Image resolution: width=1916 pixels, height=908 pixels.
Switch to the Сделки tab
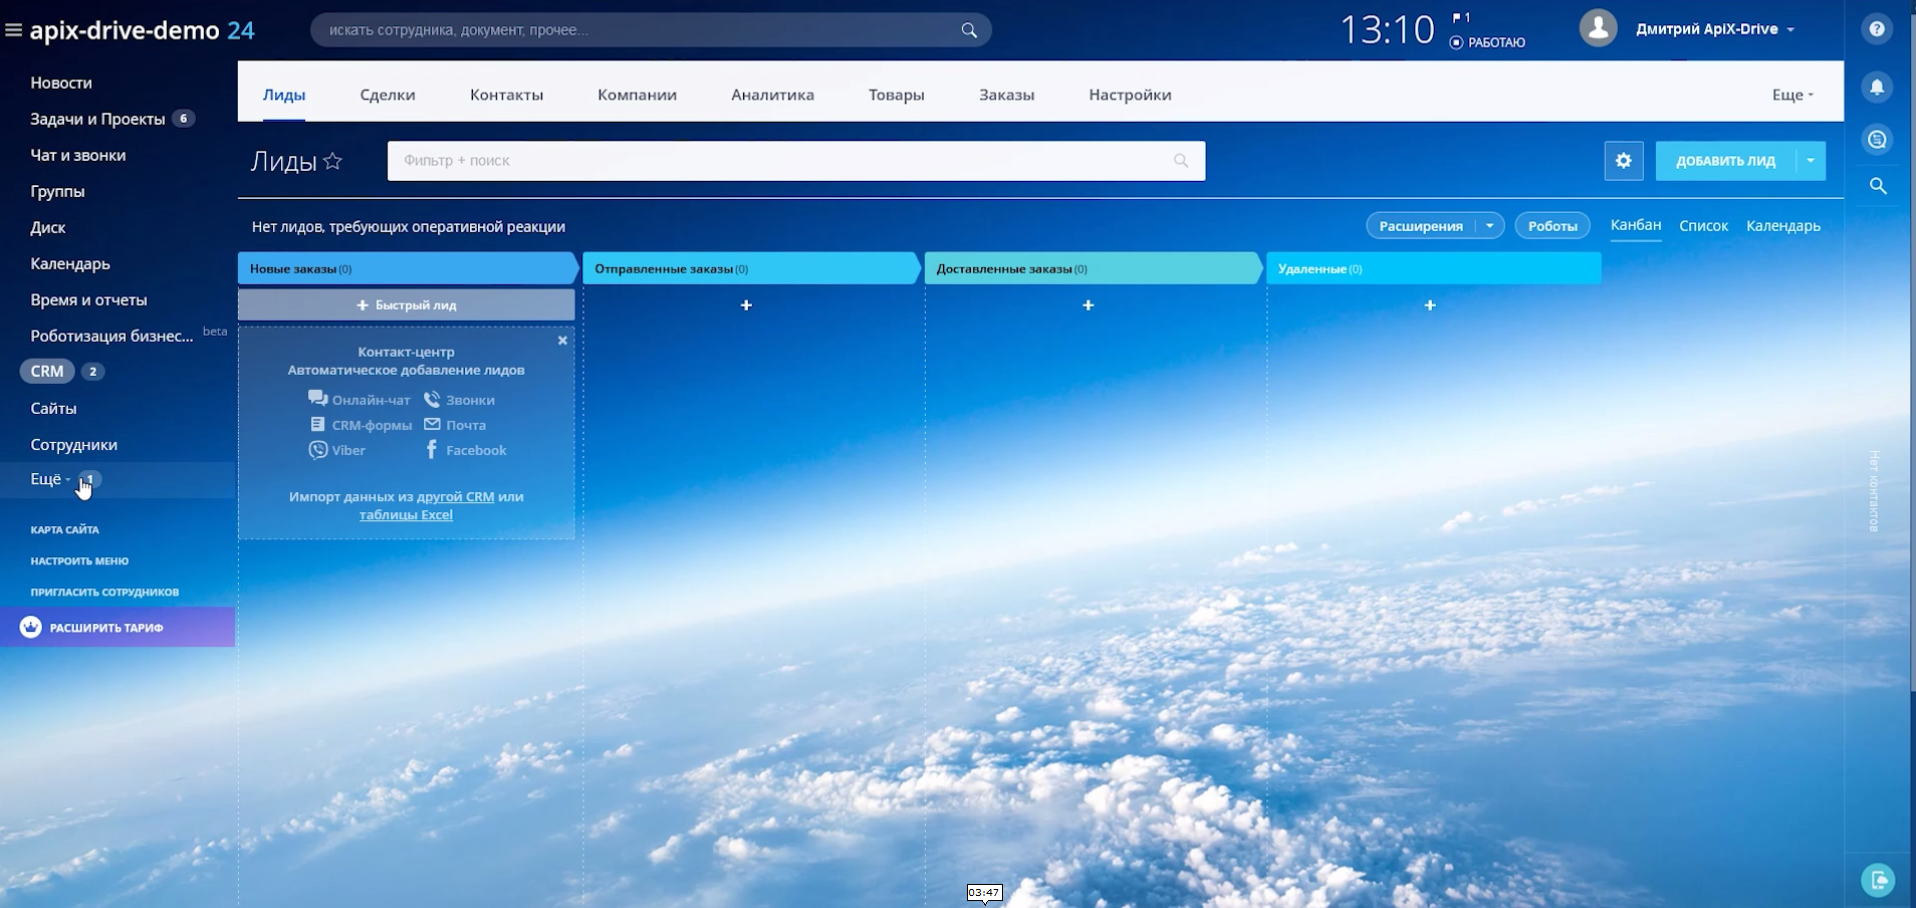pyautogui.click(x=388, y=95)
